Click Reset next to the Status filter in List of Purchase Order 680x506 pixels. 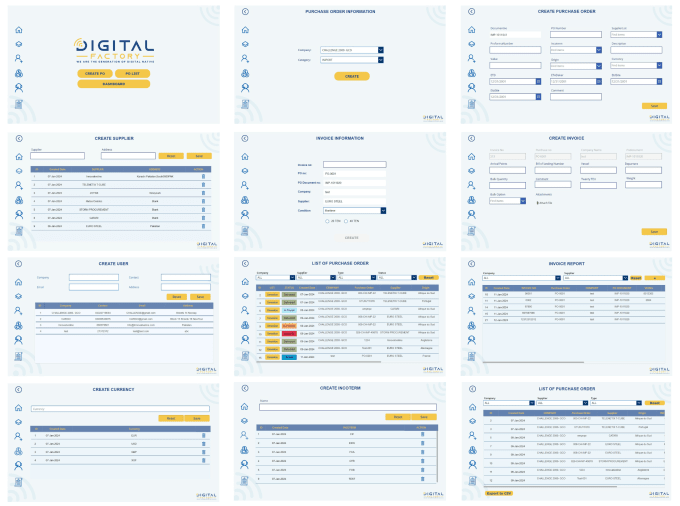[x=428, y=277]
